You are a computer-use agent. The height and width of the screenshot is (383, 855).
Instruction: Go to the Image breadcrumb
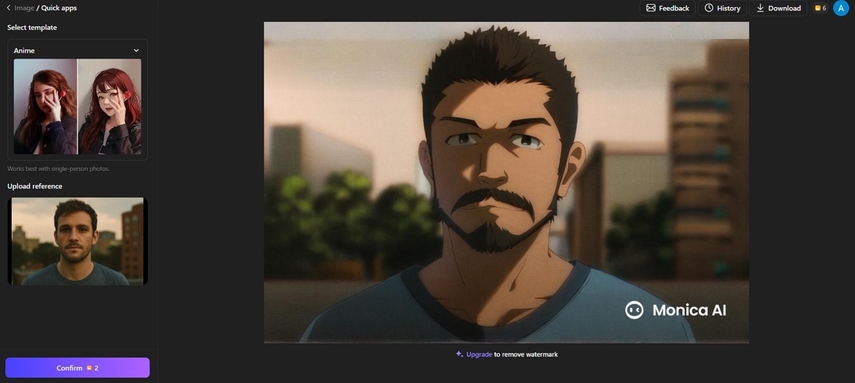click(24, 8)
